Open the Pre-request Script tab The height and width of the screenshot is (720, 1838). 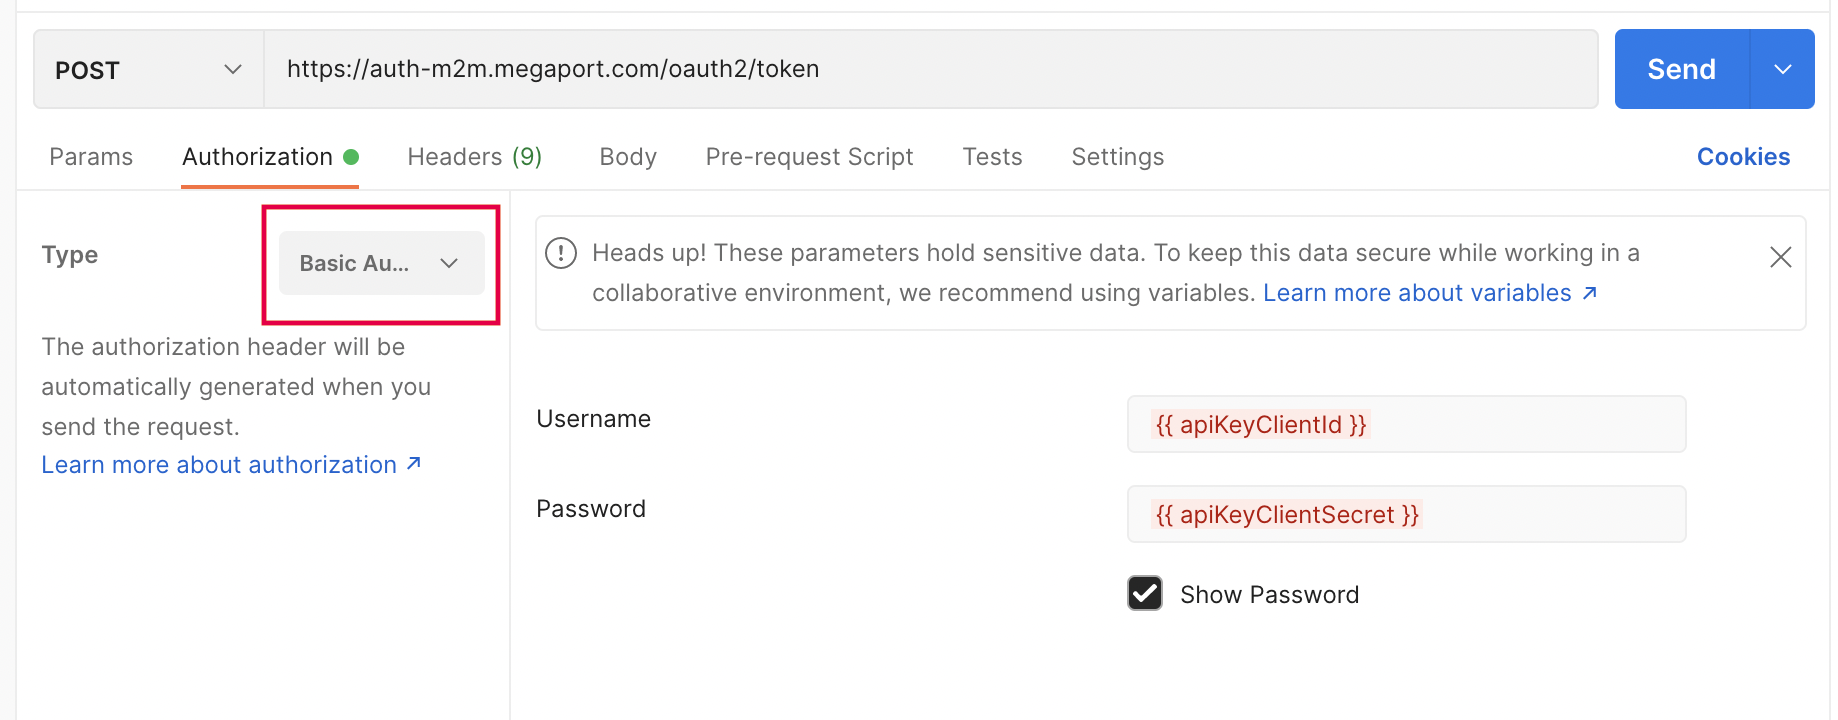[x=809, y=156]
